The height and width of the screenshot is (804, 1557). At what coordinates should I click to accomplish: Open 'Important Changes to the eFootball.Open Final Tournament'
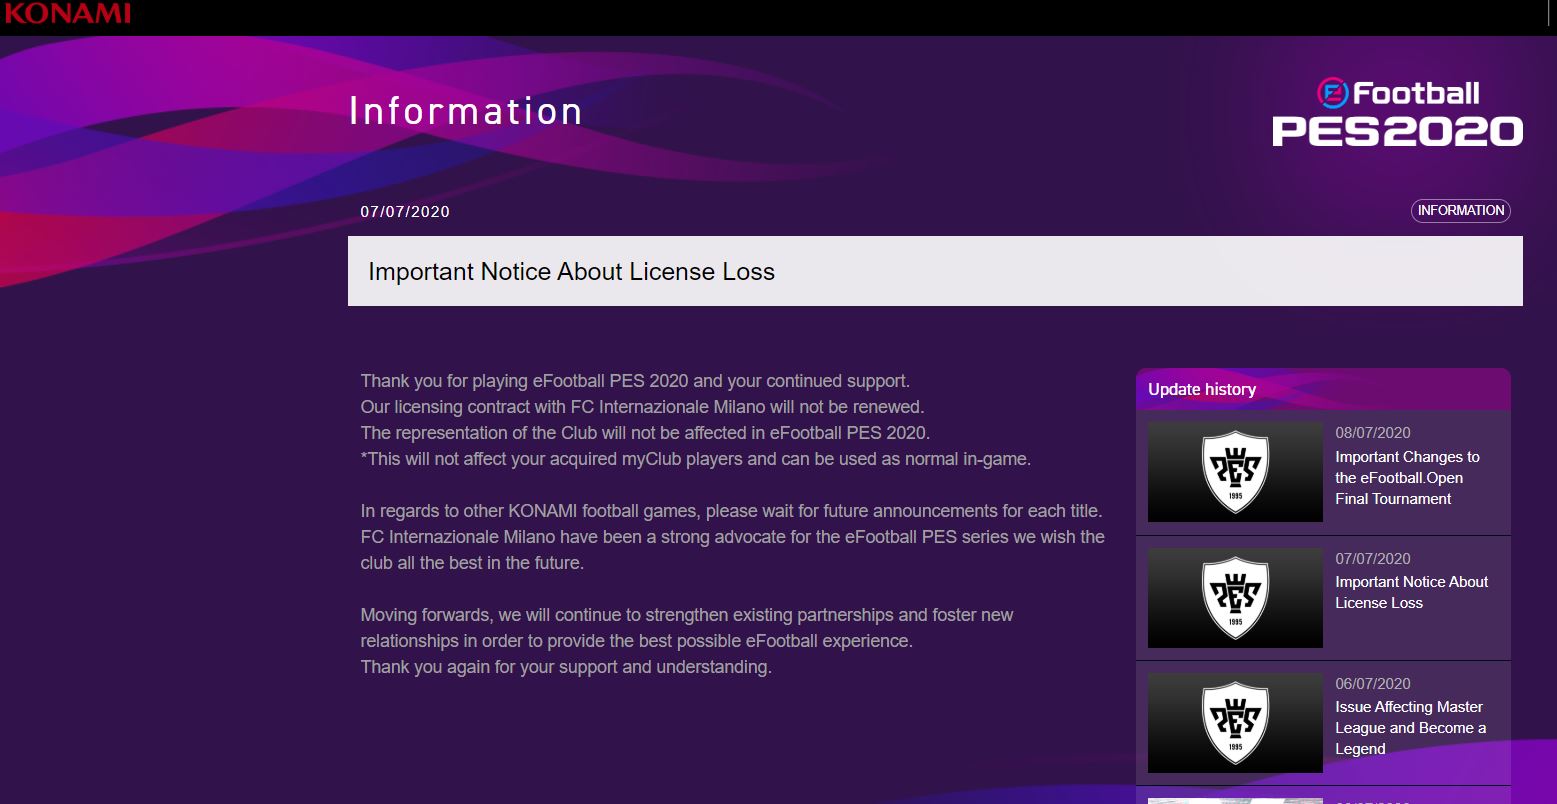point(1407,478)
